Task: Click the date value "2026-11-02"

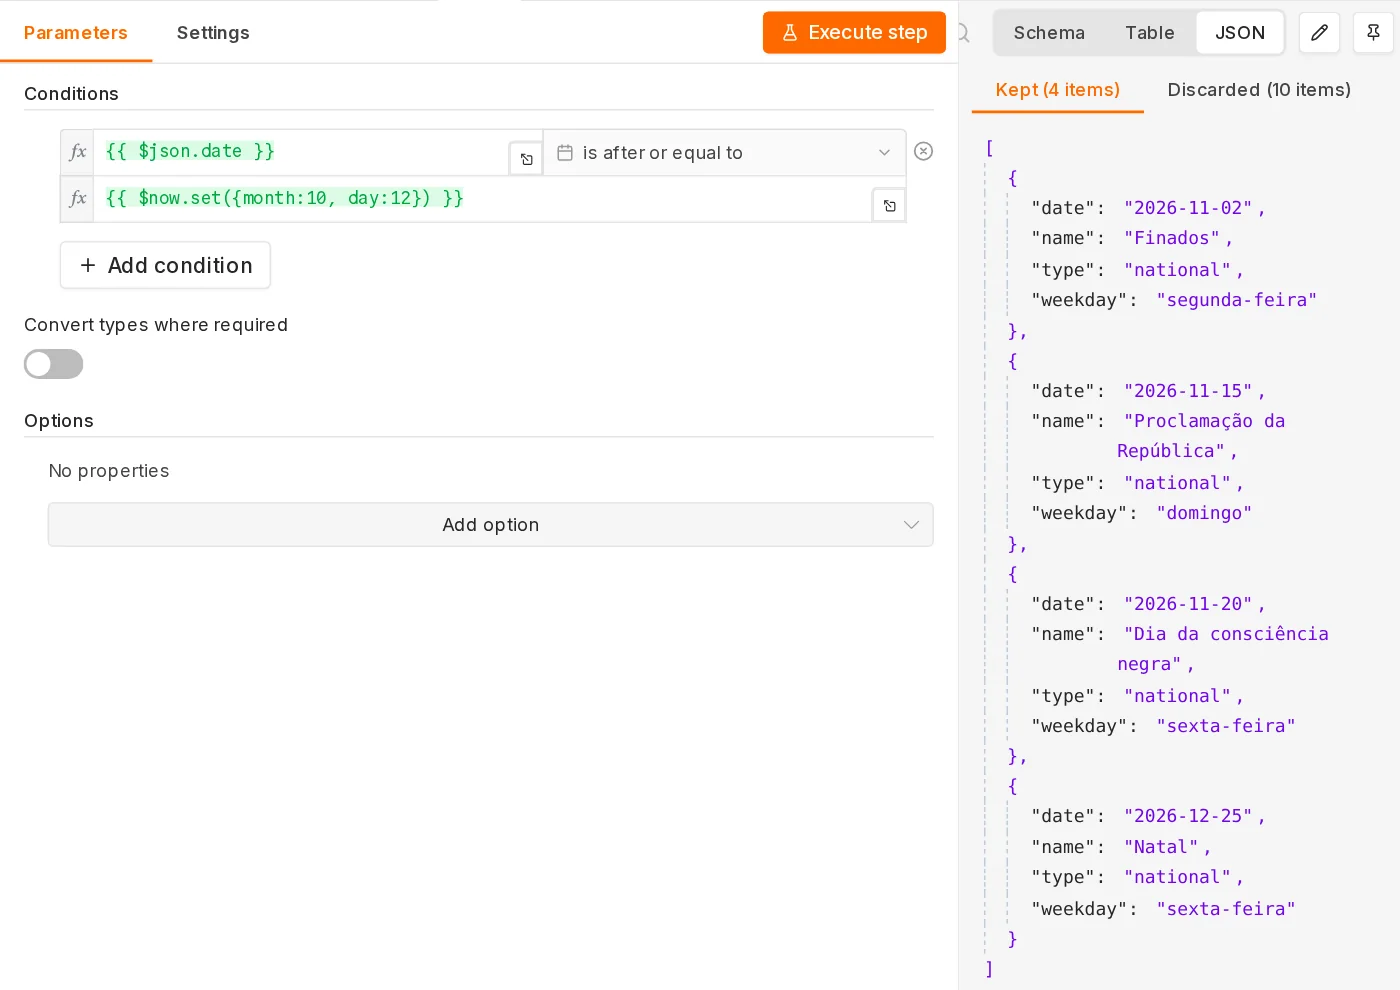Action: point(1187,208)
